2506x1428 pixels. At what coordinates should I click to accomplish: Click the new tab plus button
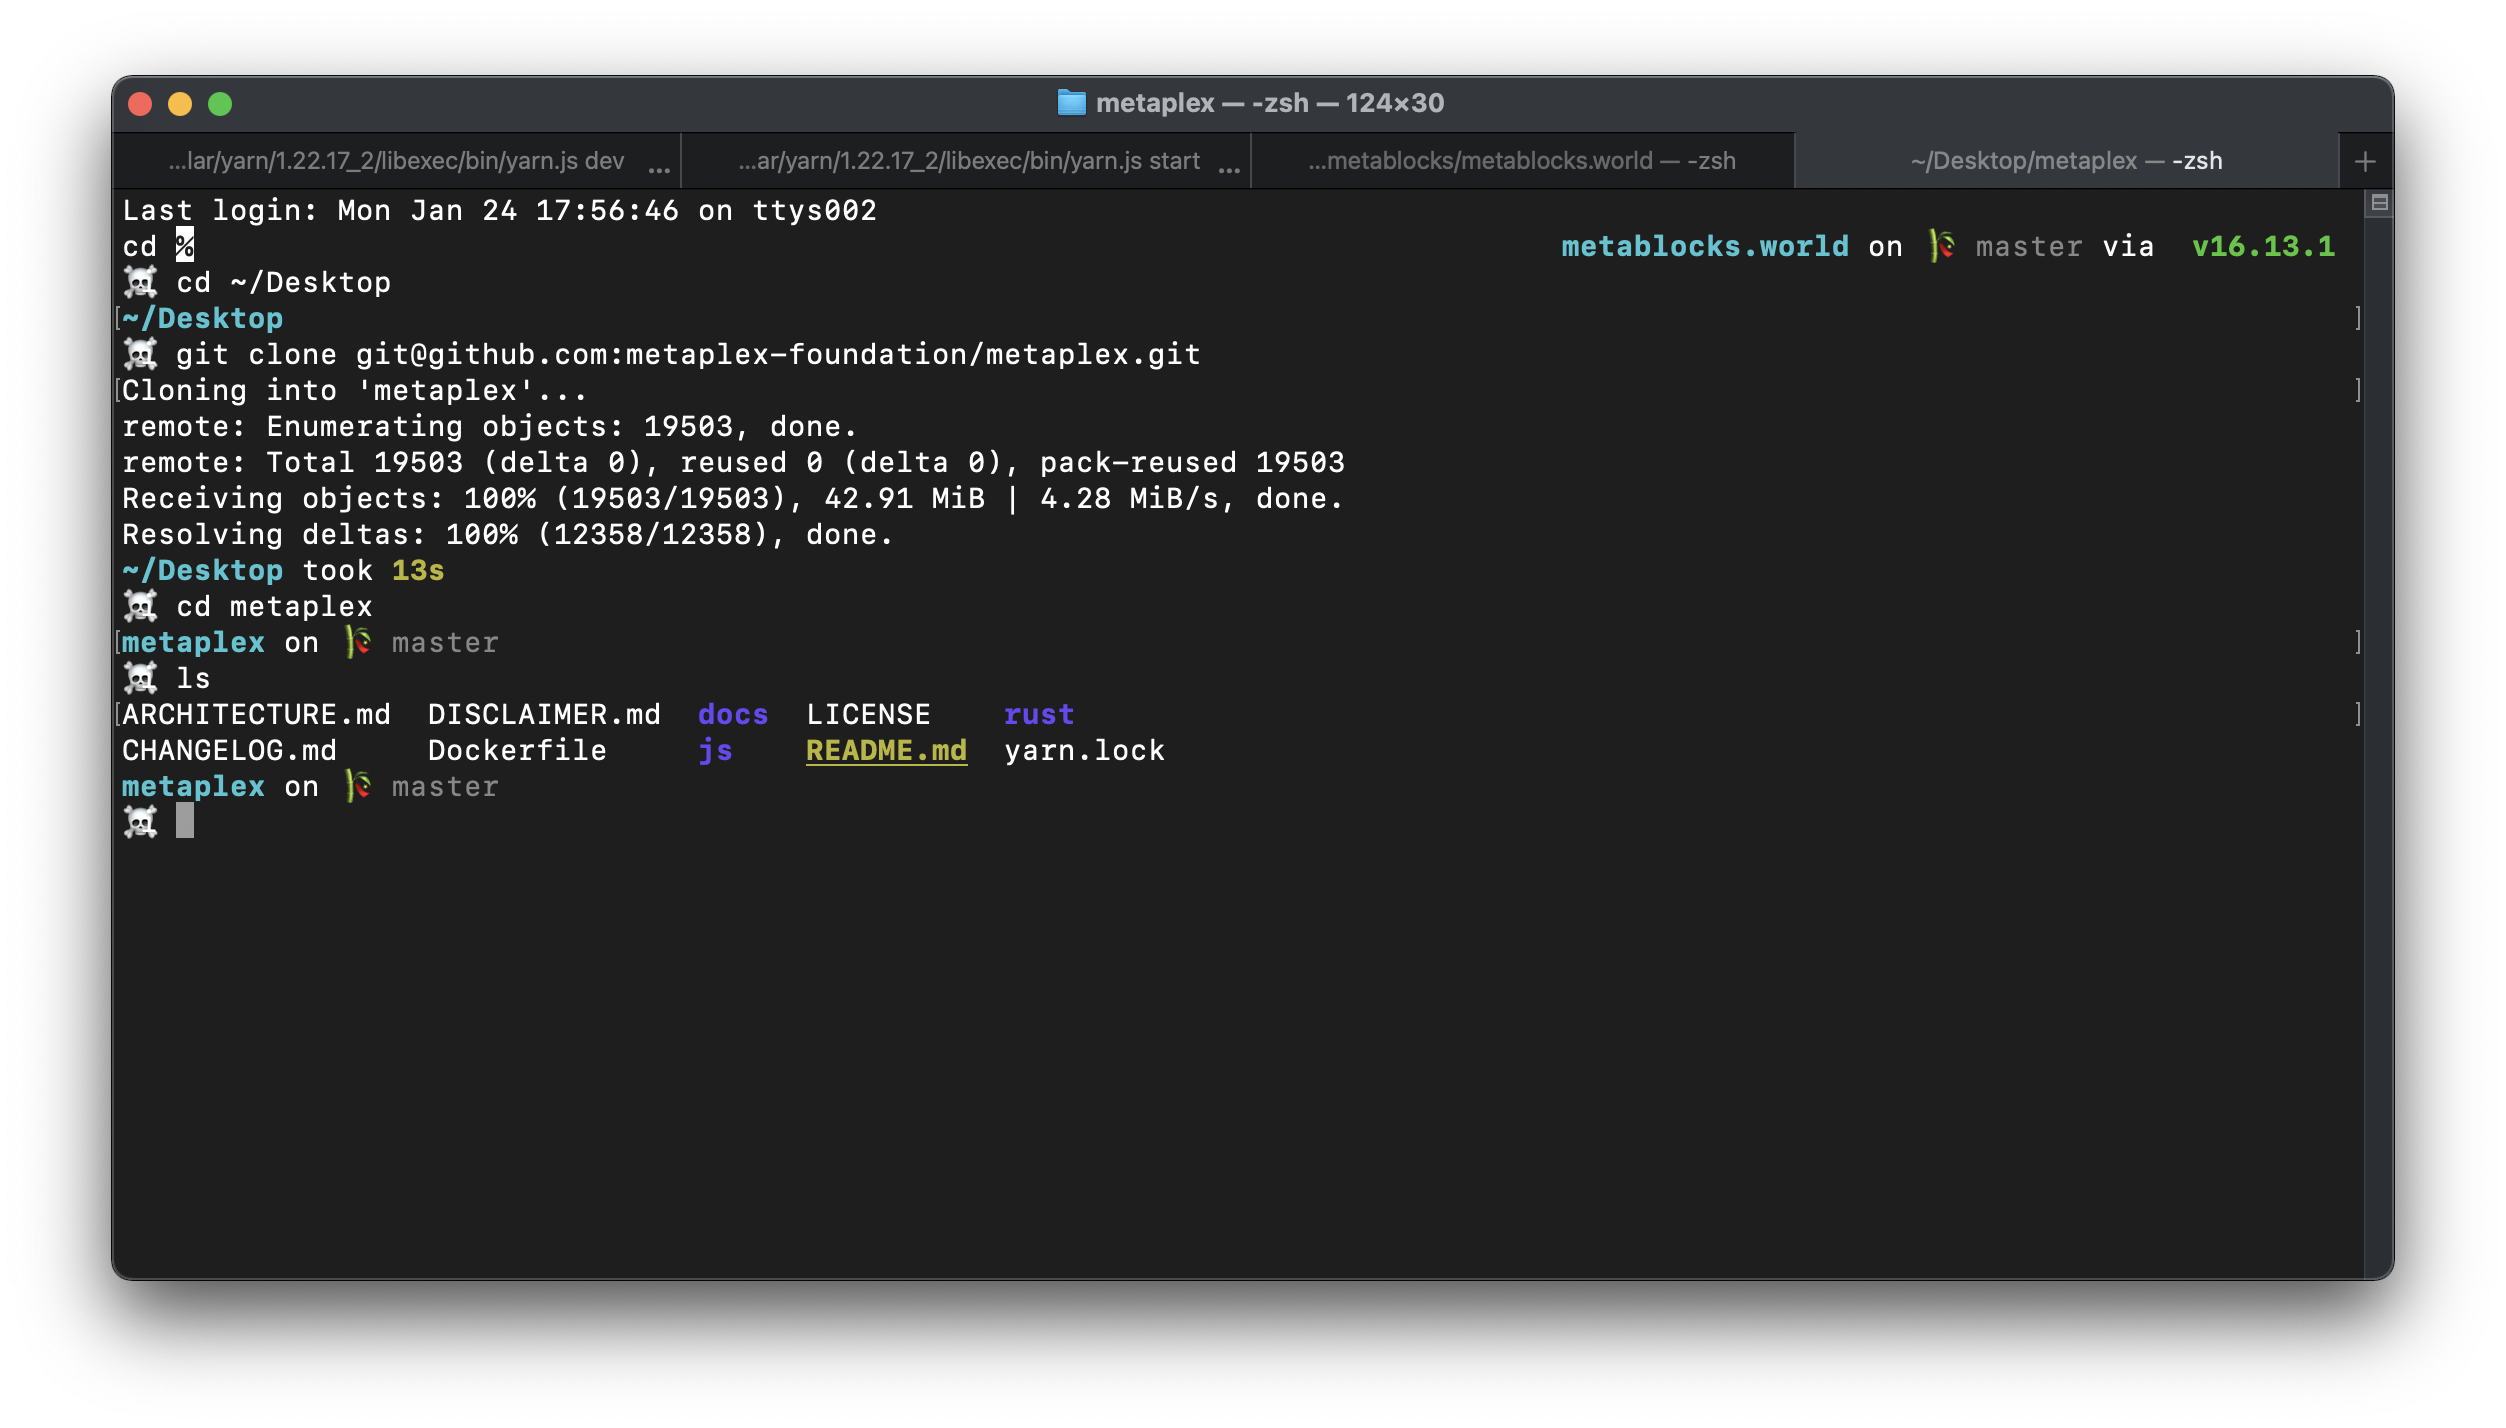2365,162
